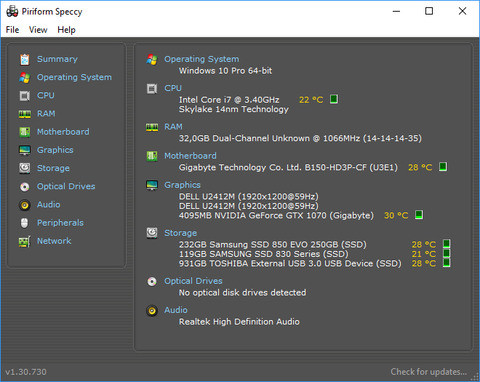This screenshot has width=480, height=382.
Task: Click the text Windows 10 Pro 64-bit
Action: click(x=225, y=71)
